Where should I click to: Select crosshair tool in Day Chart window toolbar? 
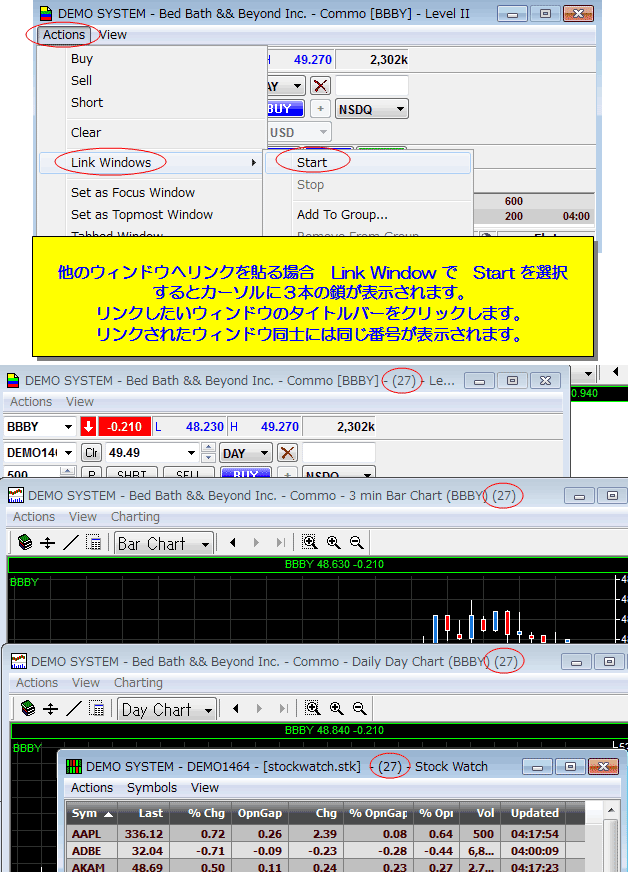(x=51, y=709)
